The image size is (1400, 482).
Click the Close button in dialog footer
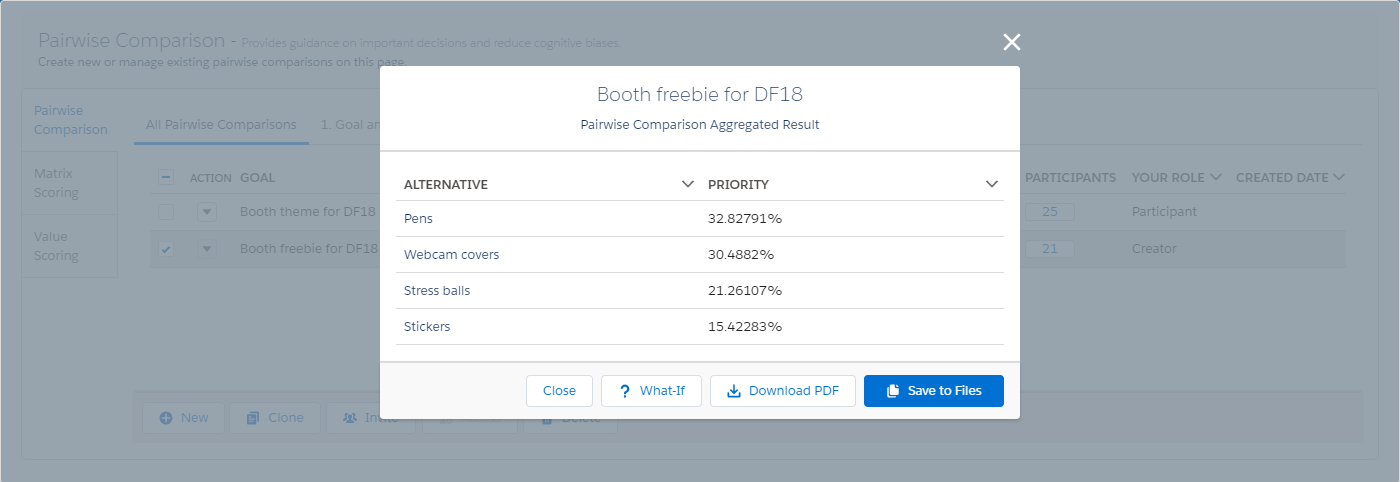pos(559,391)
